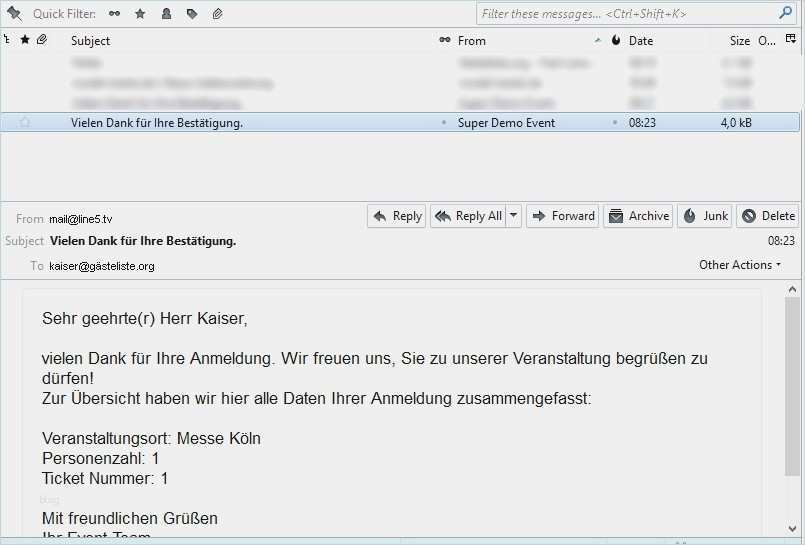
Task: Click the thread column header icon
Action: 7,40
